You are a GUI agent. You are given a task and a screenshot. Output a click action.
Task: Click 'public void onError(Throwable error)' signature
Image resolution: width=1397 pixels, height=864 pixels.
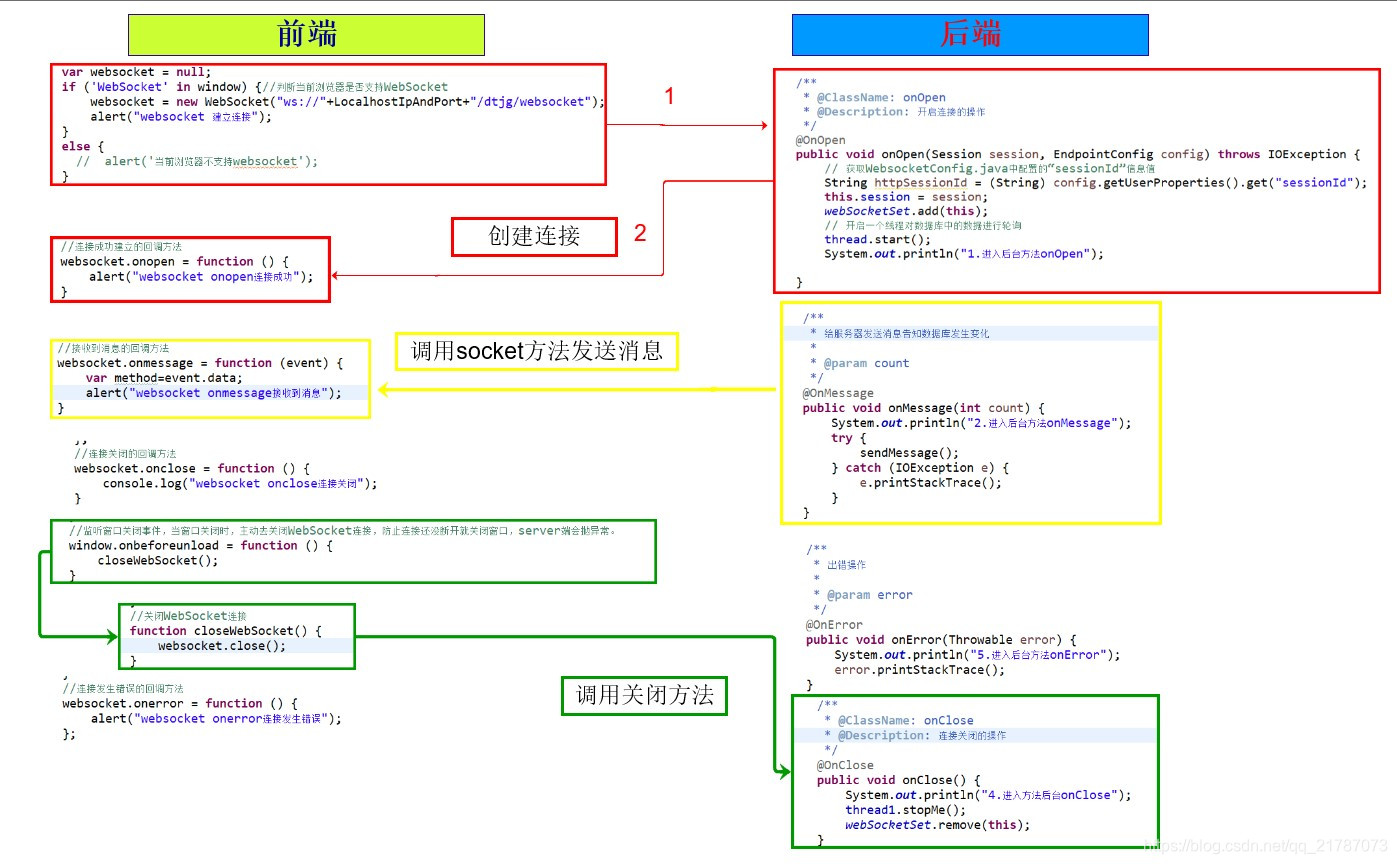[x=941, y=640]
